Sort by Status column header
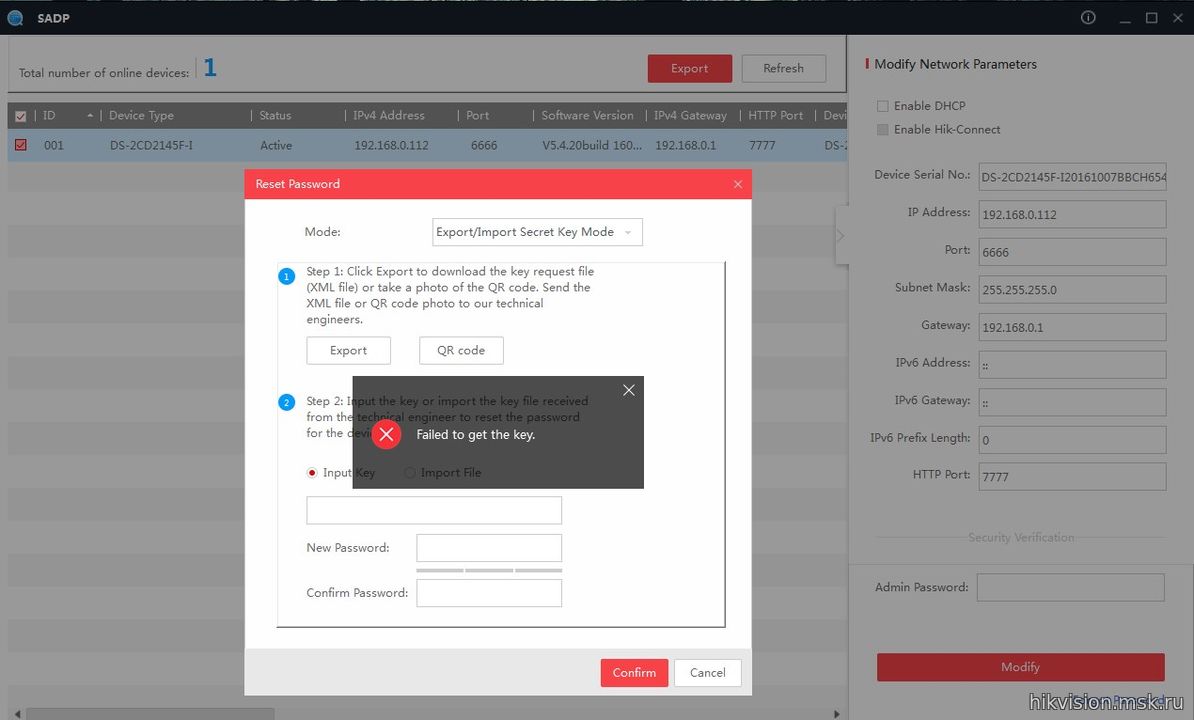Image resolution: width=1194 pixels, height=720 pixels. point(275,116)
